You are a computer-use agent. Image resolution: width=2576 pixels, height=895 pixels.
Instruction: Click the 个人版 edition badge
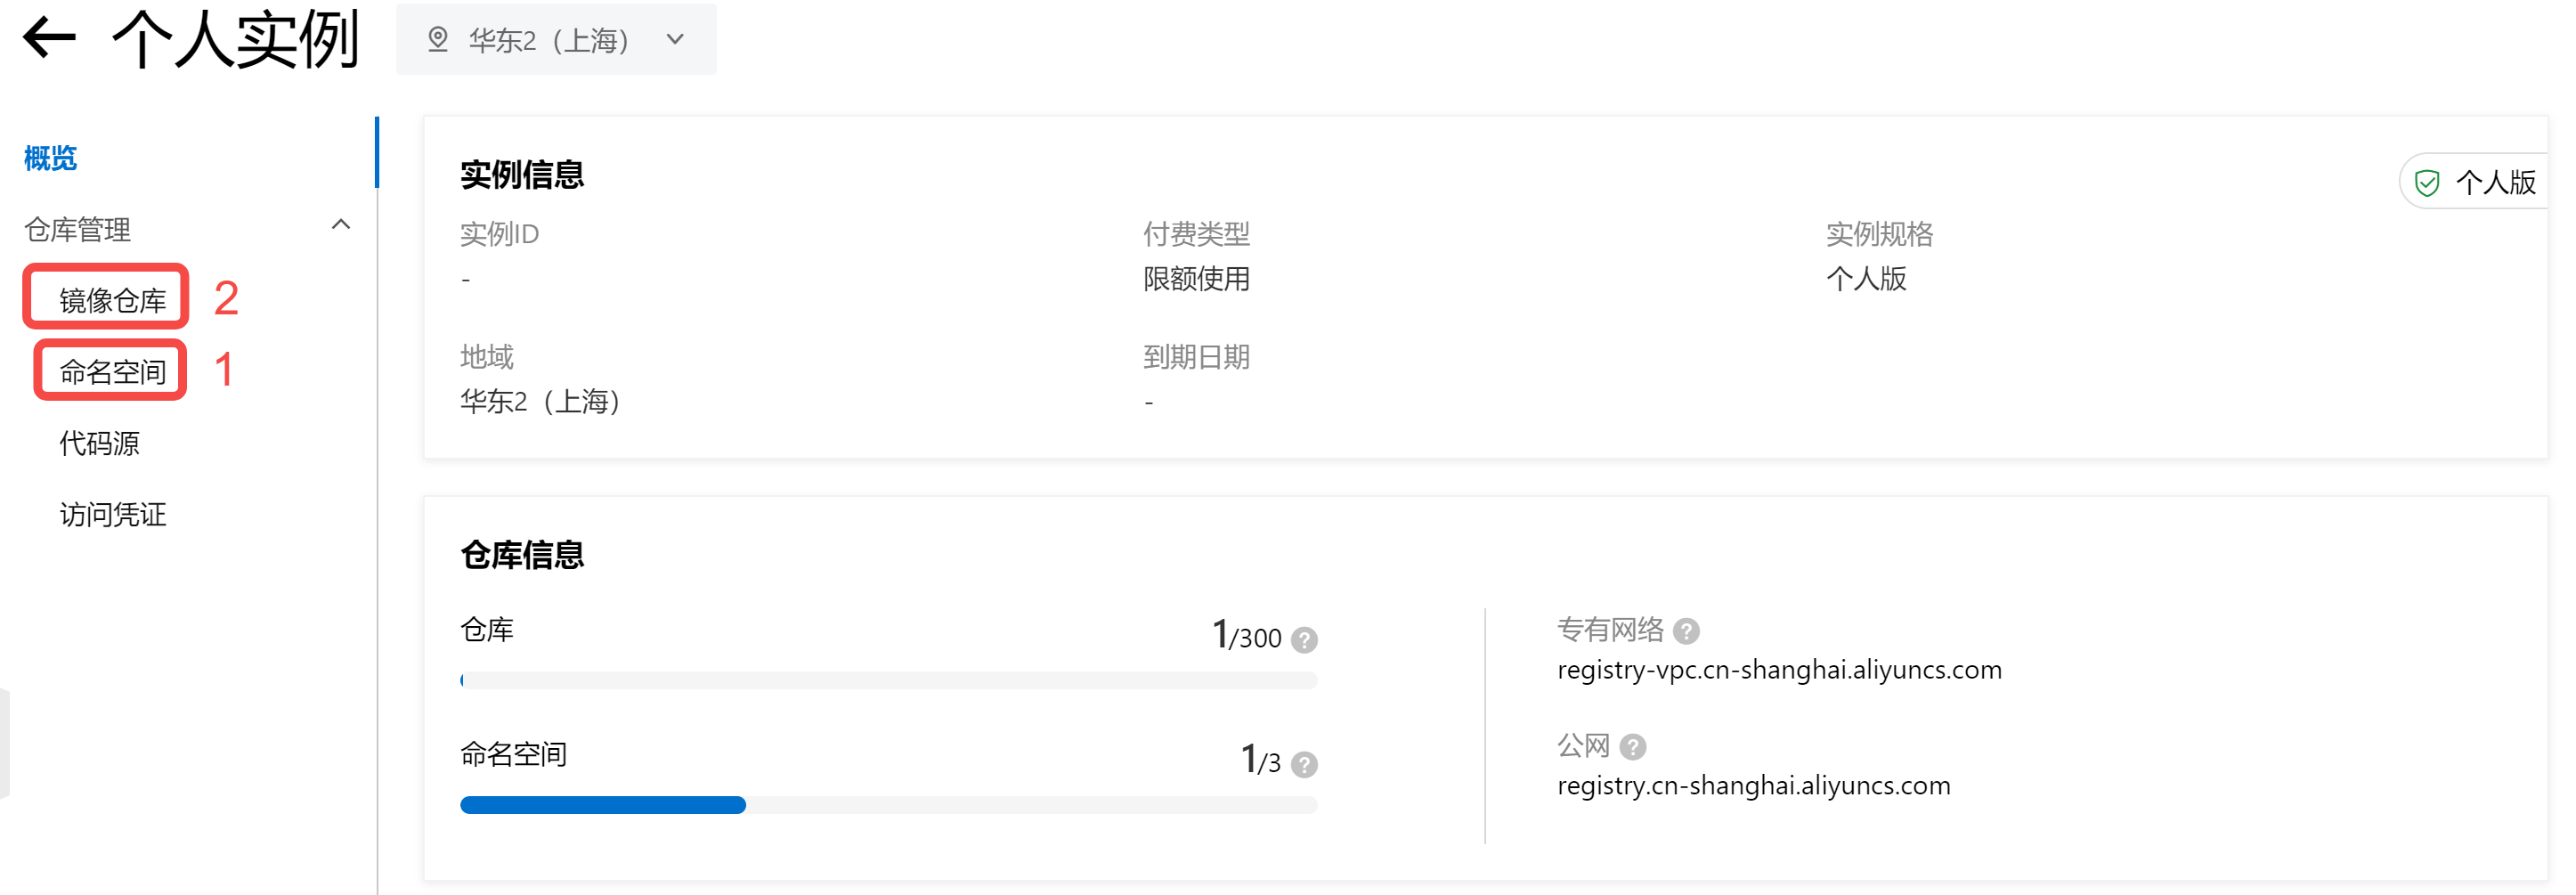coord(2474,182)
